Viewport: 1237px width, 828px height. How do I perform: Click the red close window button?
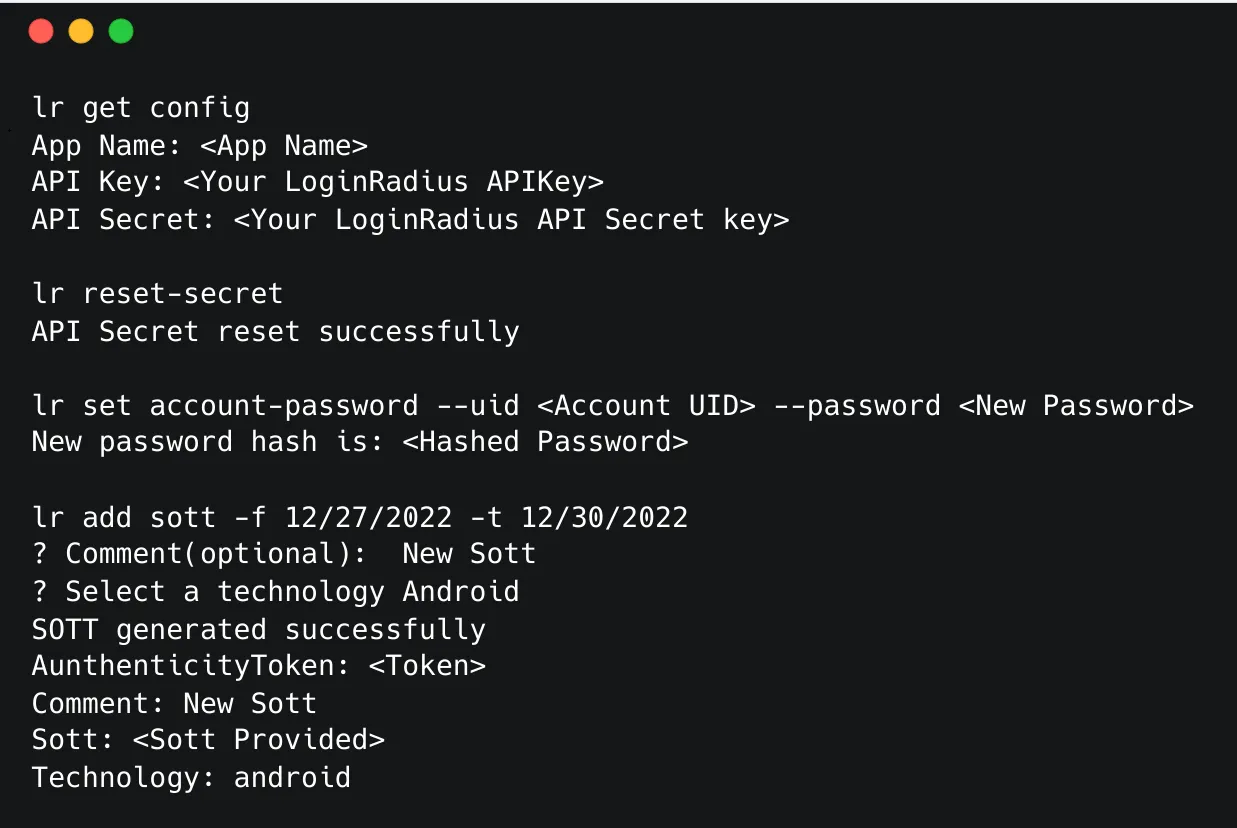click(41, 32)
